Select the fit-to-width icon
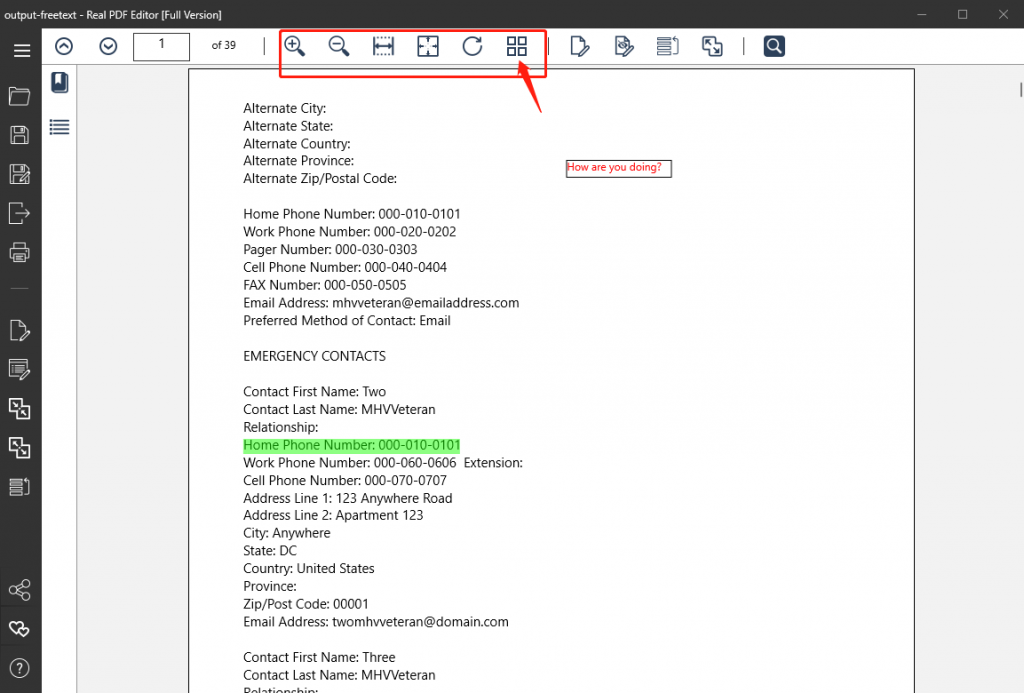This screenshot has width=1024, height=693. coord(383,46)
